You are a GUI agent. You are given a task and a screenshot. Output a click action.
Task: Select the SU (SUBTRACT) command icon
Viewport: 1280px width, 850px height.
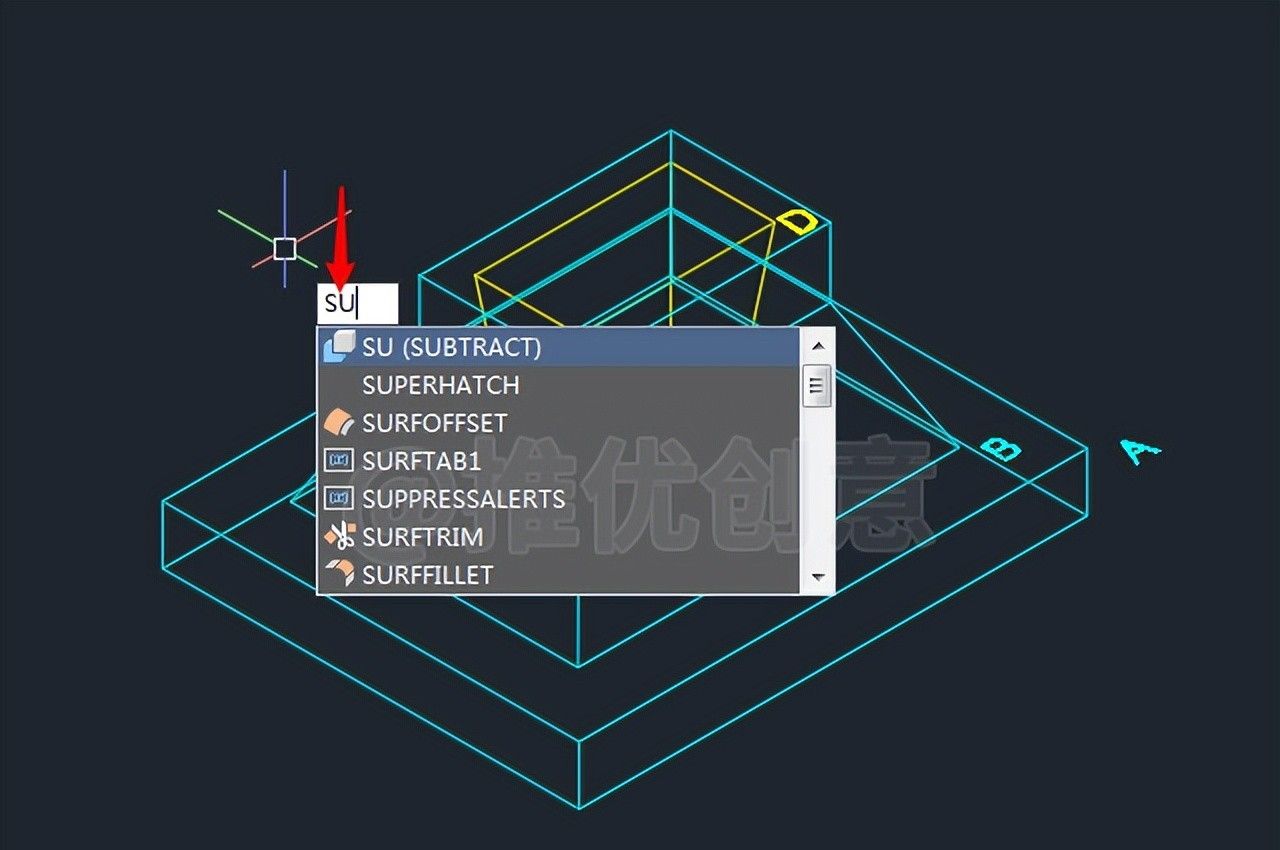(x=339, y=346)
